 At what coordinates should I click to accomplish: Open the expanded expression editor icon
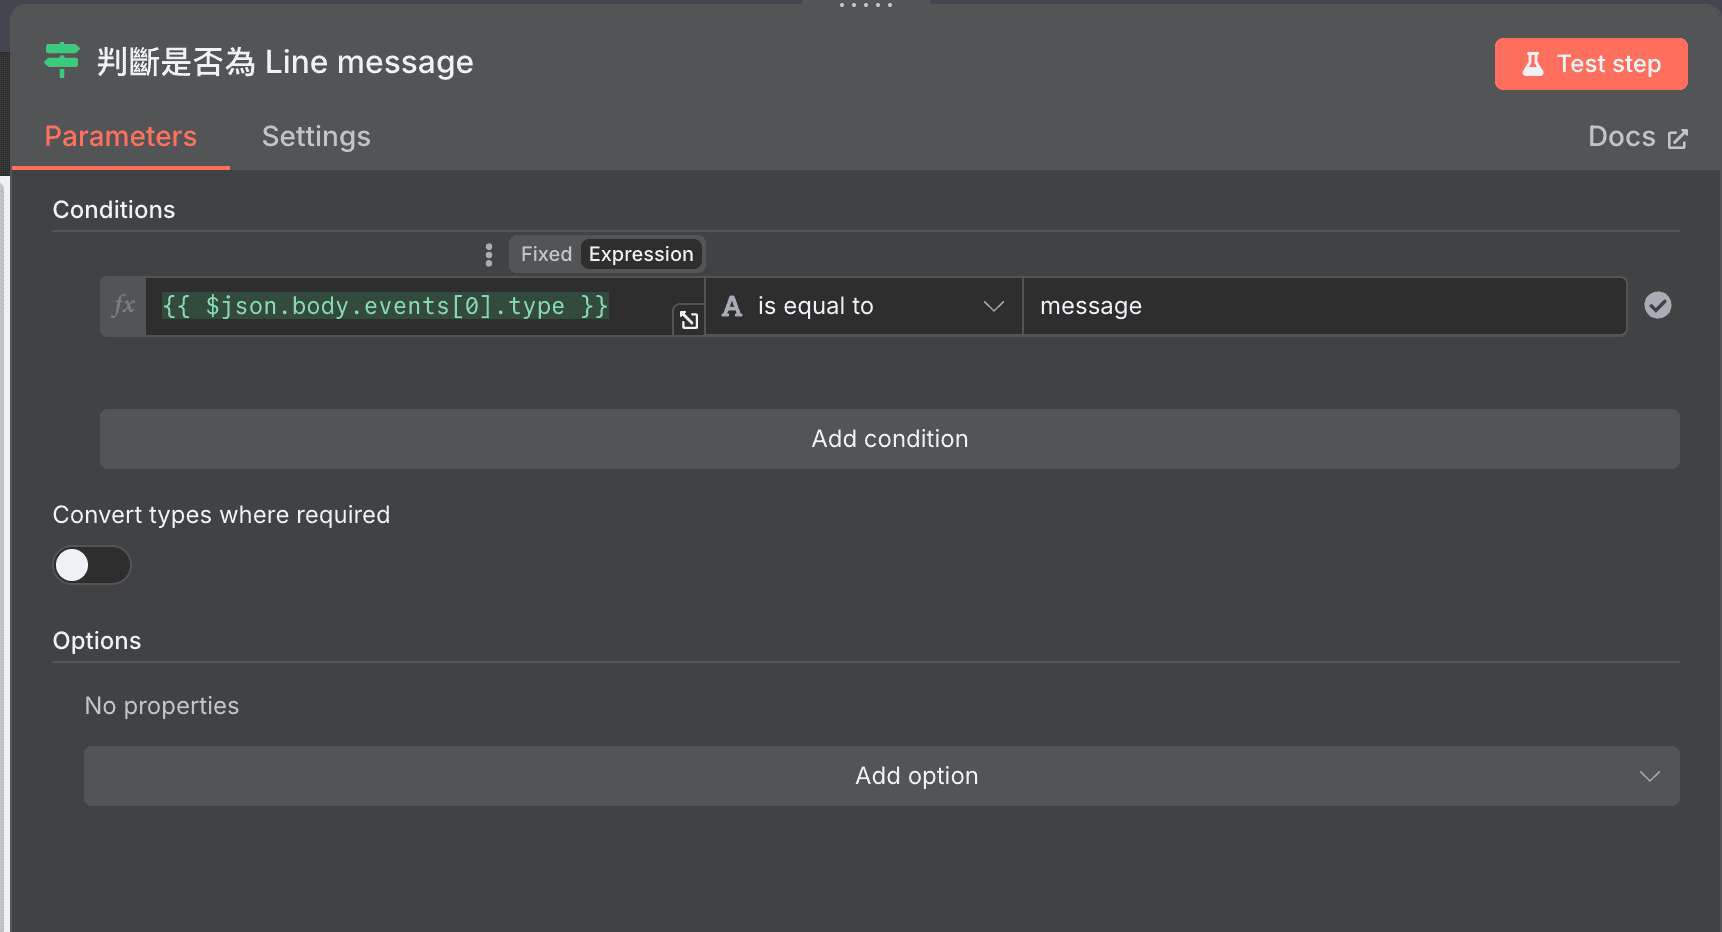(x=688, y=320)
